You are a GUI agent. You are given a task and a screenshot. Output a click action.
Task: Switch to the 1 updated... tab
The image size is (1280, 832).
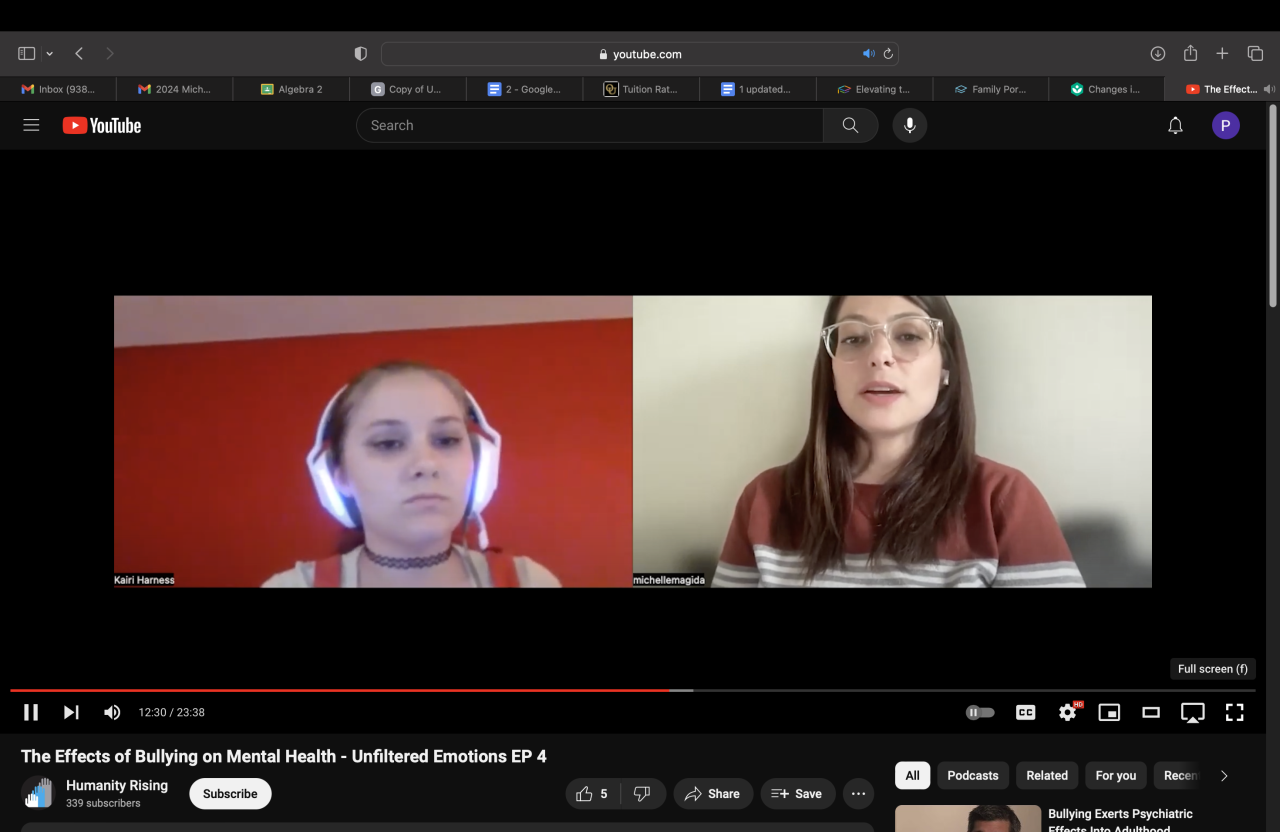[758, 89]
